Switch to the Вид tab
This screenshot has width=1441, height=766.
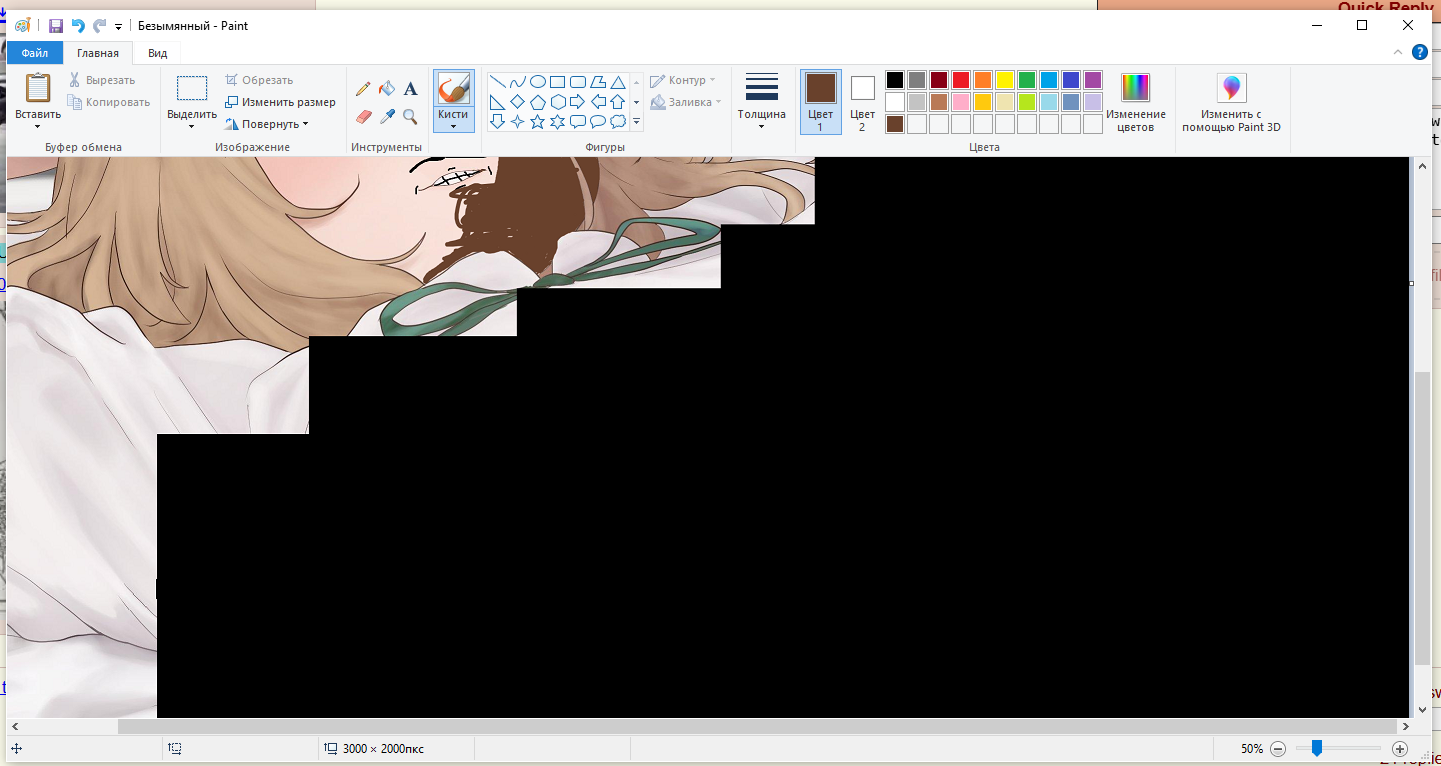pyautogui.click(x=157, y=53)
